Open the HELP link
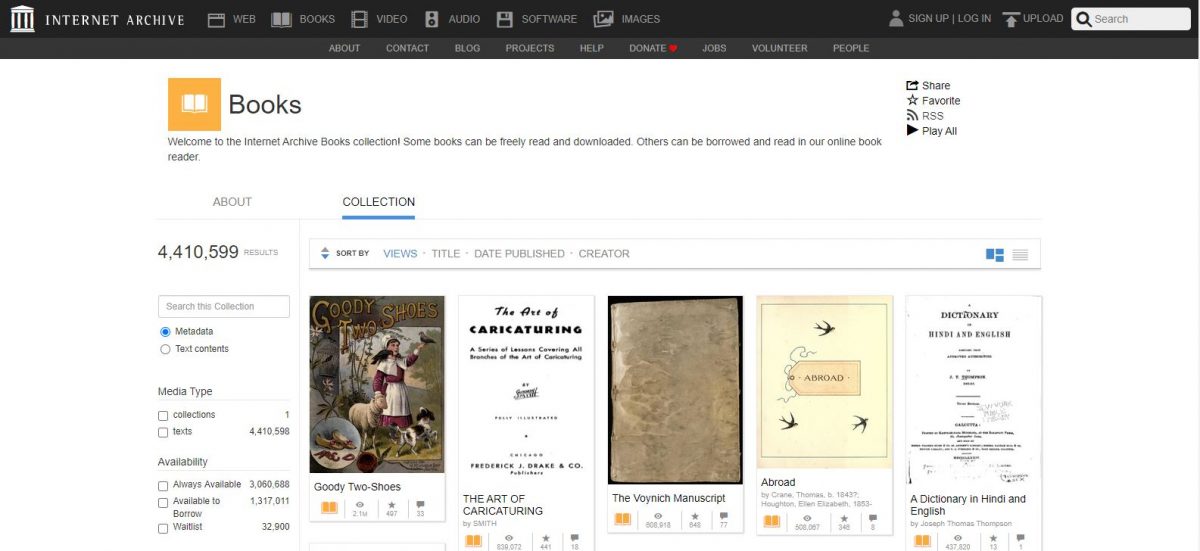The image size is (1200, 551). (591, 48)
